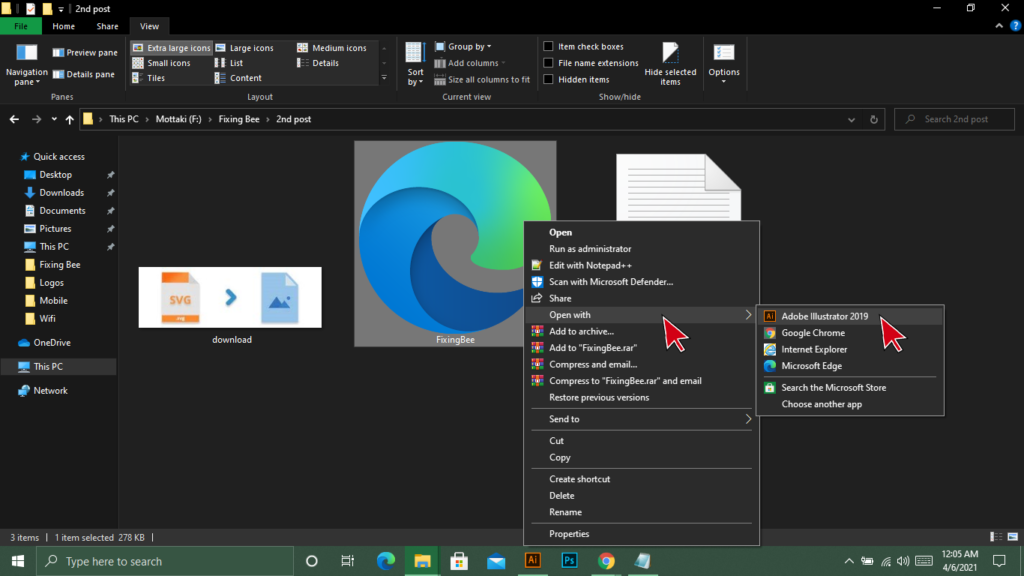Expand the address bar history dropdown
Image resolution: width=1024 pixels, height=576 pixels.
pos(851,120)
